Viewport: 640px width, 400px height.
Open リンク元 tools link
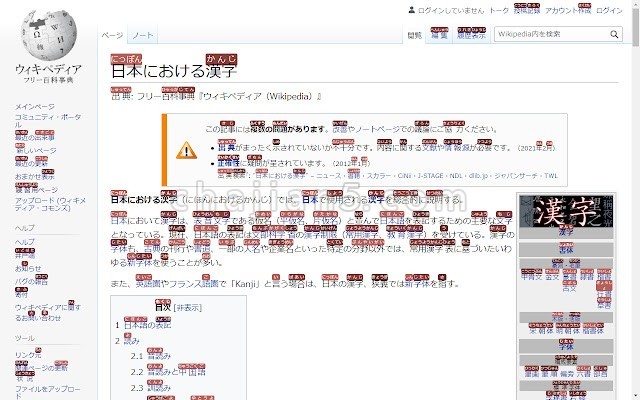pyautogui.click(x=28, y=354)
